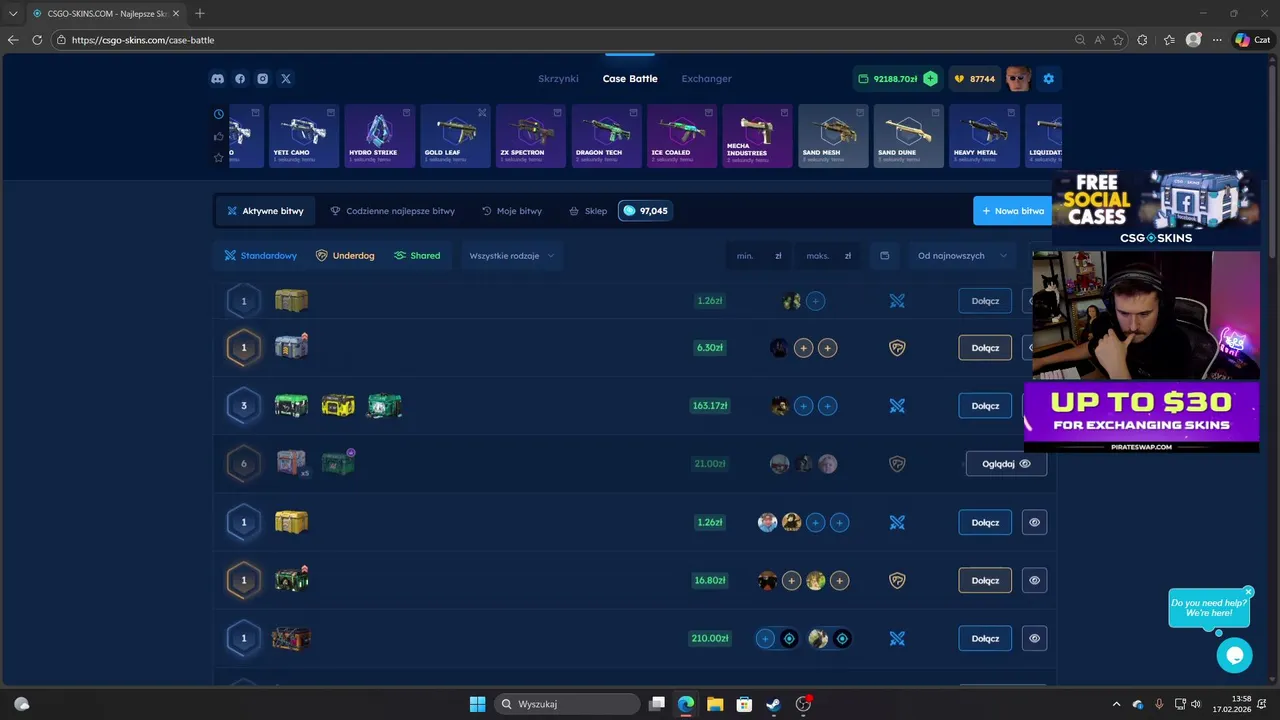Open the user profile avatar
This screenshot has width=1280, height=720.
coord(1018,79)
